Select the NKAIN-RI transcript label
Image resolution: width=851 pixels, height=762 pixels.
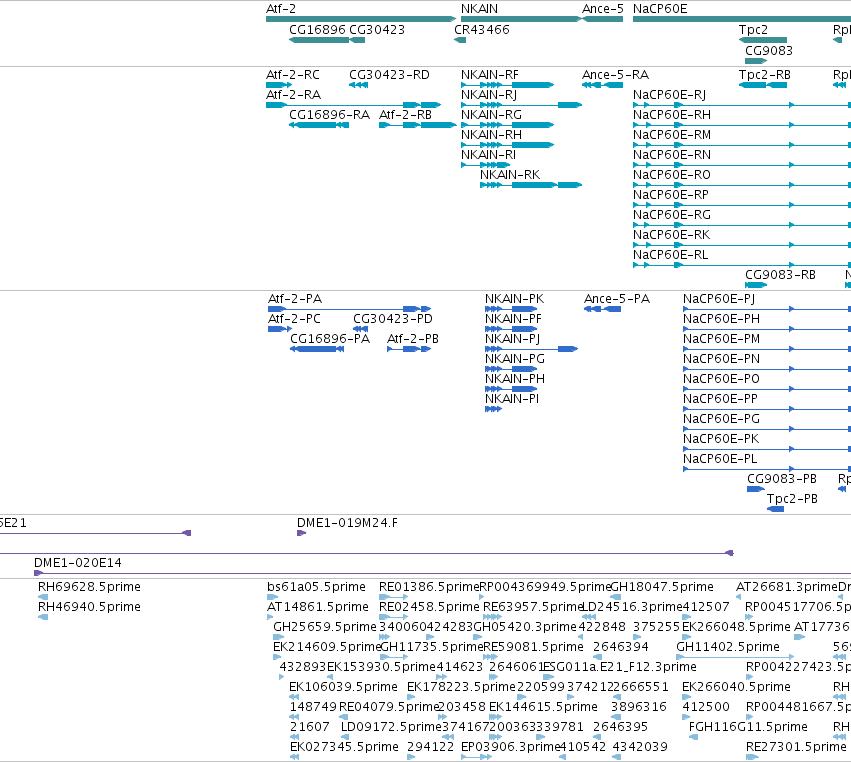point(488,155)
